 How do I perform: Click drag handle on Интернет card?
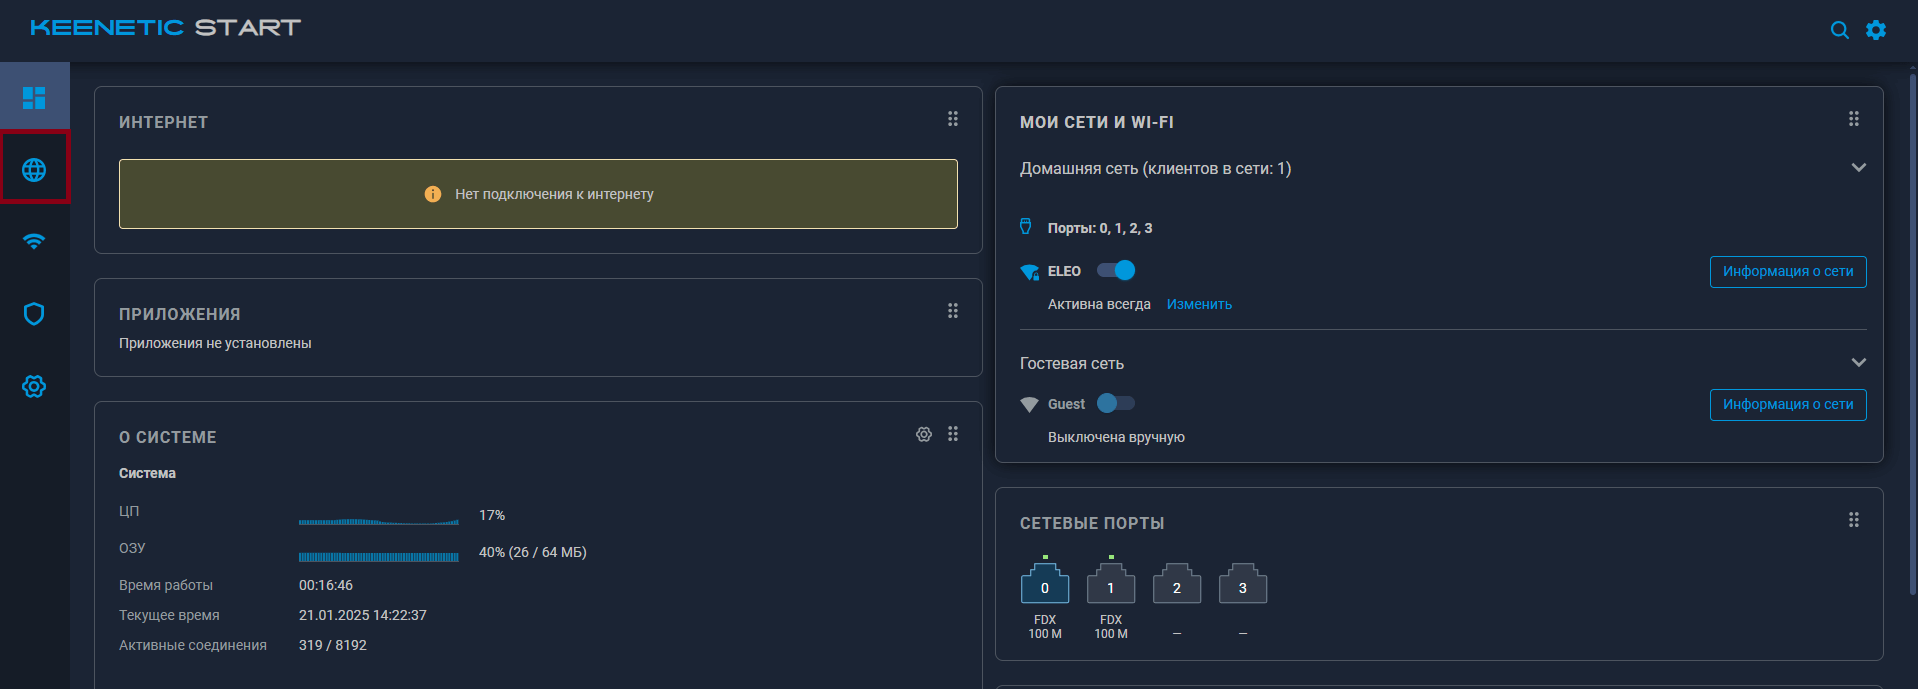coord(953,119)
